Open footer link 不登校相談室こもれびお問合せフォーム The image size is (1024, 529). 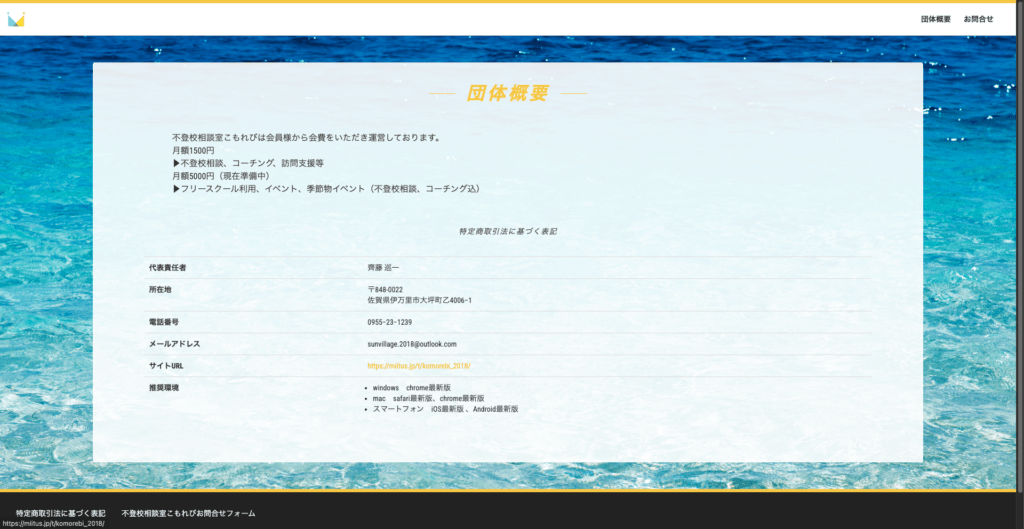click(188, 513)
